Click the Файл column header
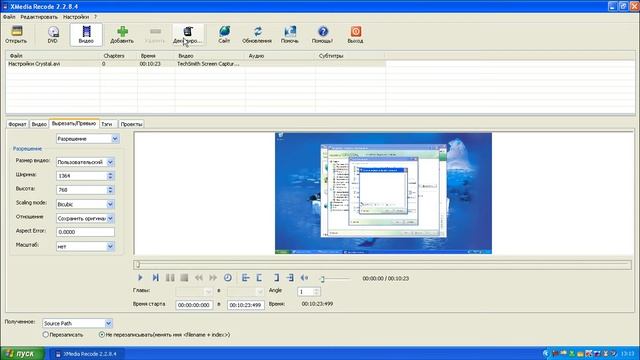Image resolution: width=640 pixels, height=360 pixels. coord(53,56)
